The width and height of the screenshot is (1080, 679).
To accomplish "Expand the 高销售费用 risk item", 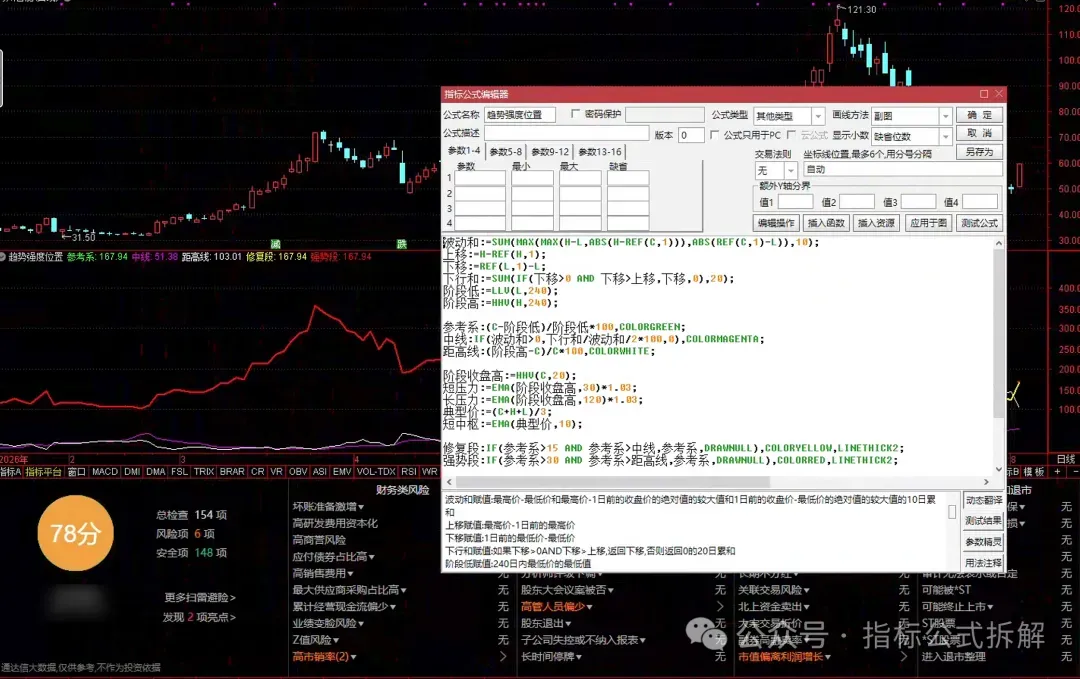I will [322, 573].
